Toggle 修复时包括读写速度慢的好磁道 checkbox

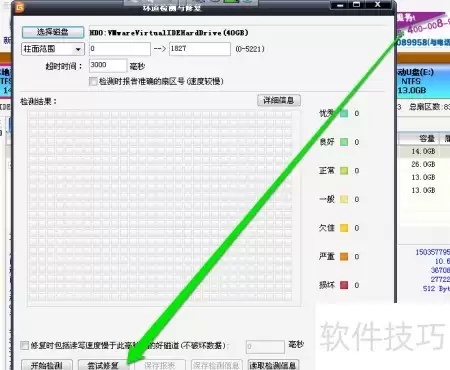click(24, 345)
